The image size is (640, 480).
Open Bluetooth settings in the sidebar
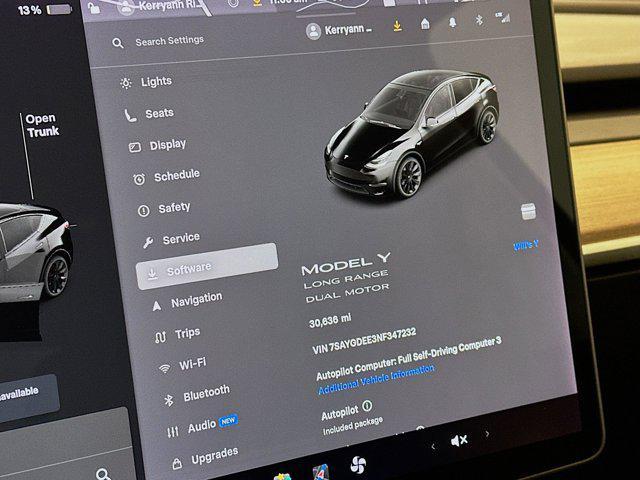[197, 396]
